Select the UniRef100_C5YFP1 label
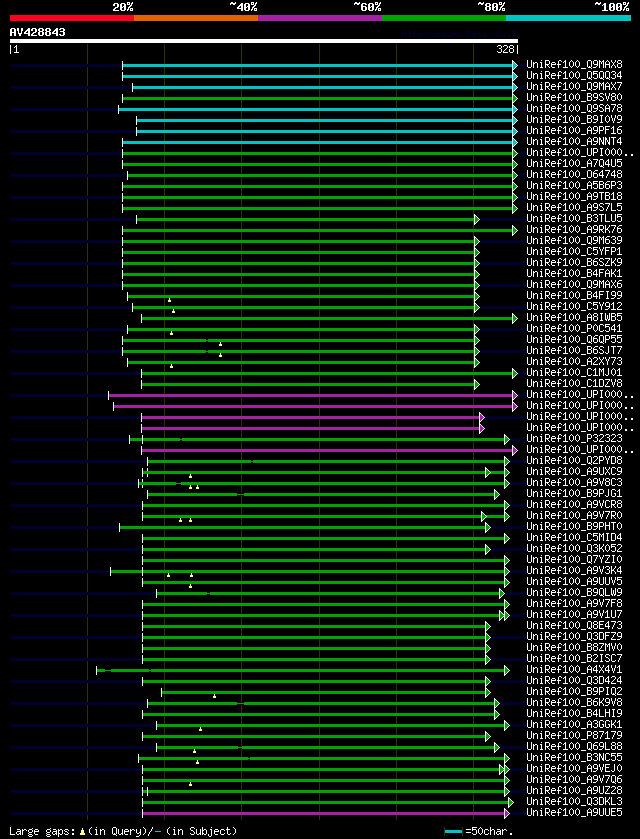The image size is (640, 839). pos(574,251)
